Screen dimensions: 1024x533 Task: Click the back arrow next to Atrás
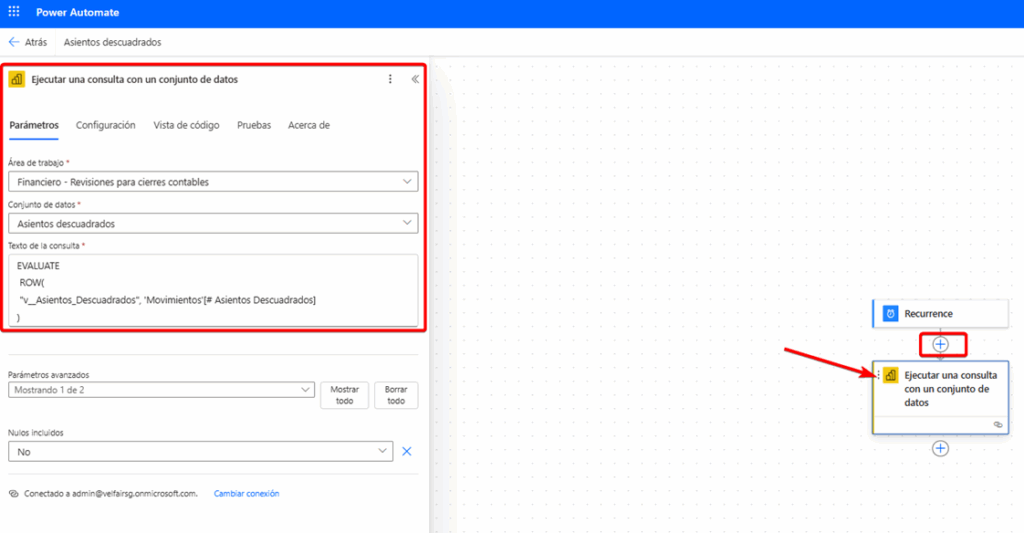[14, 42]
